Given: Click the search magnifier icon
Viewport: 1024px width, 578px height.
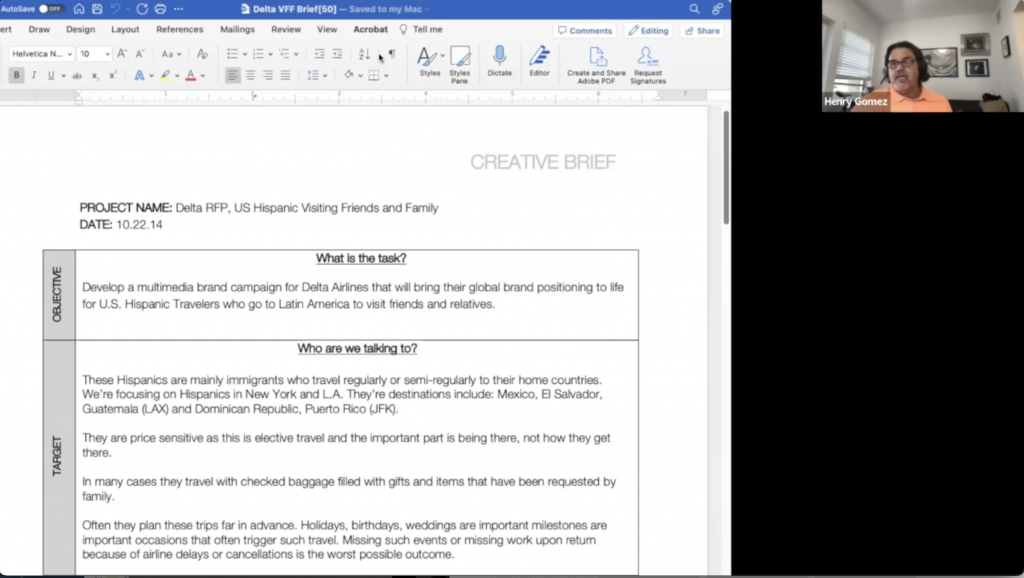Looking at the screenshot, I should point(695,9).
